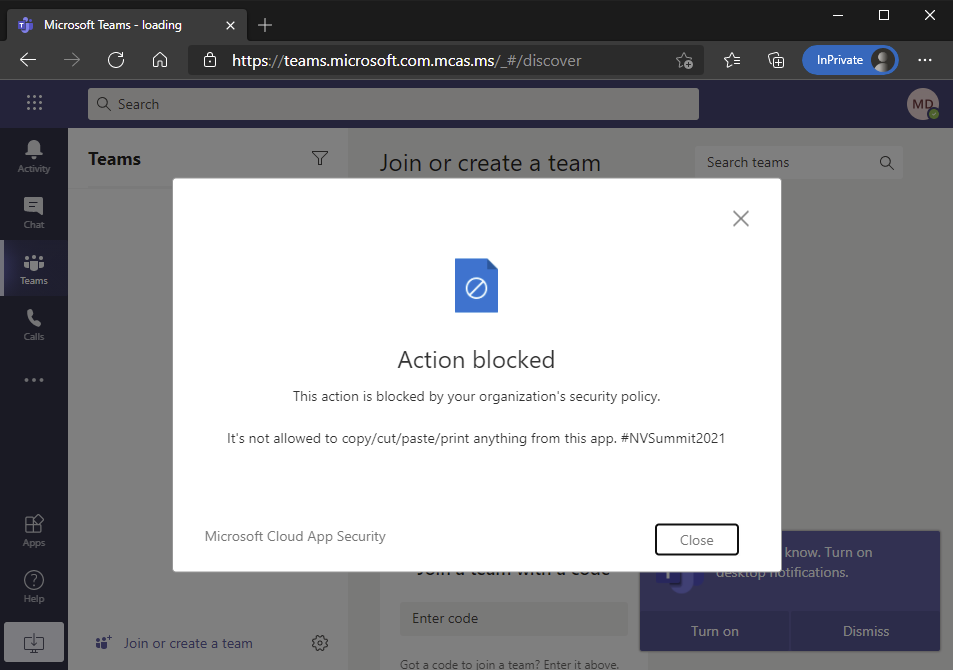Select the Microsoft Teams - loading tab
Image resolution: width=953 pixels, height=670 pixels.
click(x=126, y=25)
